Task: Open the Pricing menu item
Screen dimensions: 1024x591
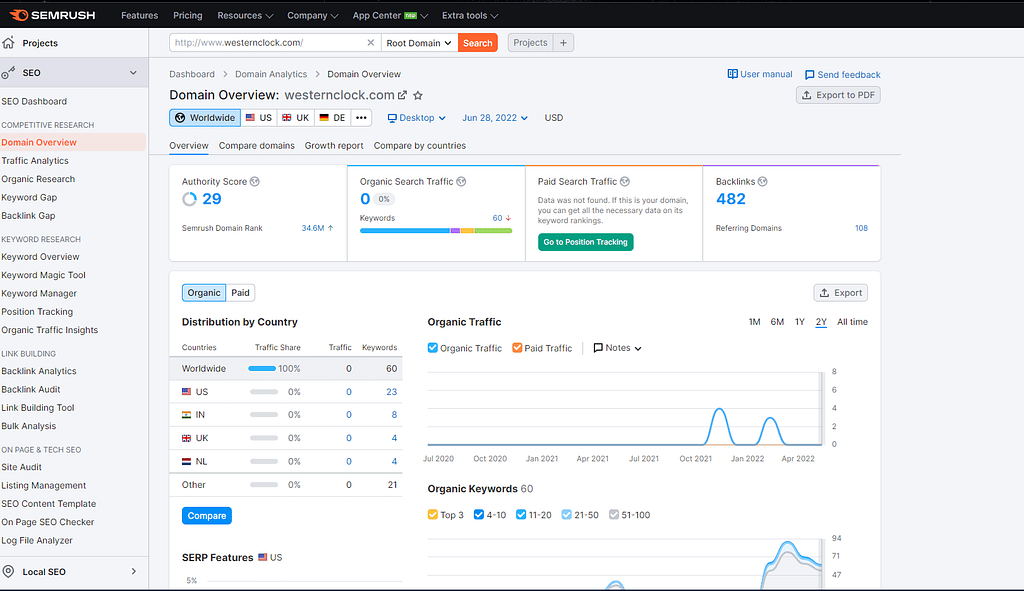Action: point(187,15)
